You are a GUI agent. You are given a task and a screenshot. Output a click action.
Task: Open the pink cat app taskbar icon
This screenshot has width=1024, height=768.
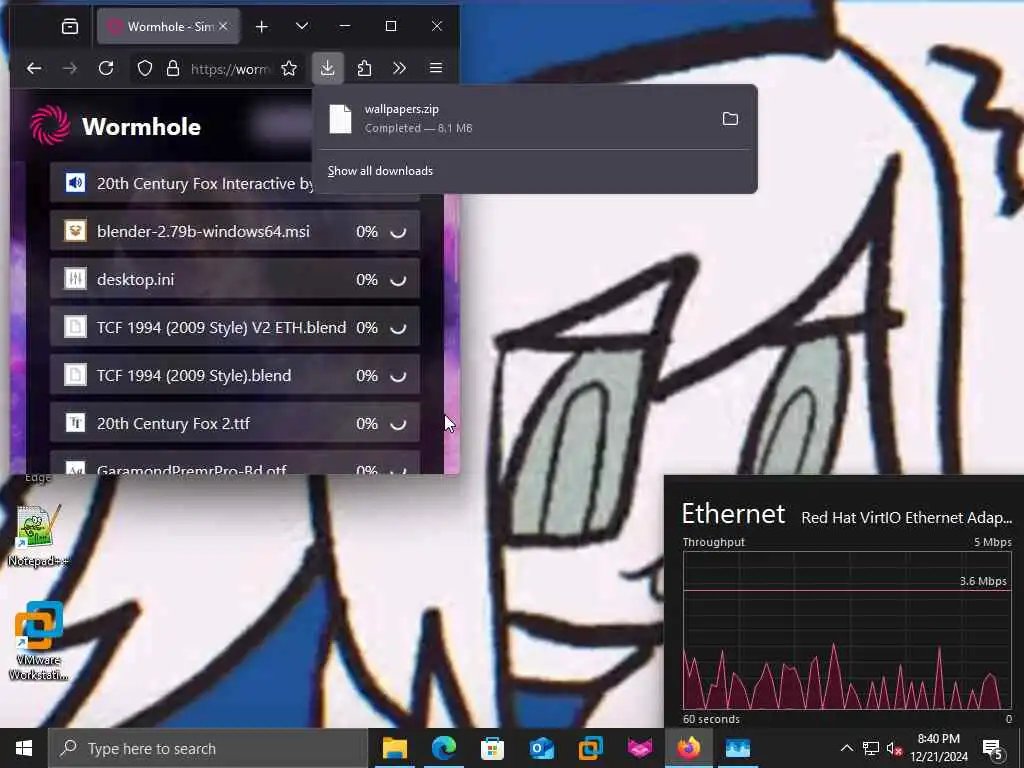click(639, 748)
